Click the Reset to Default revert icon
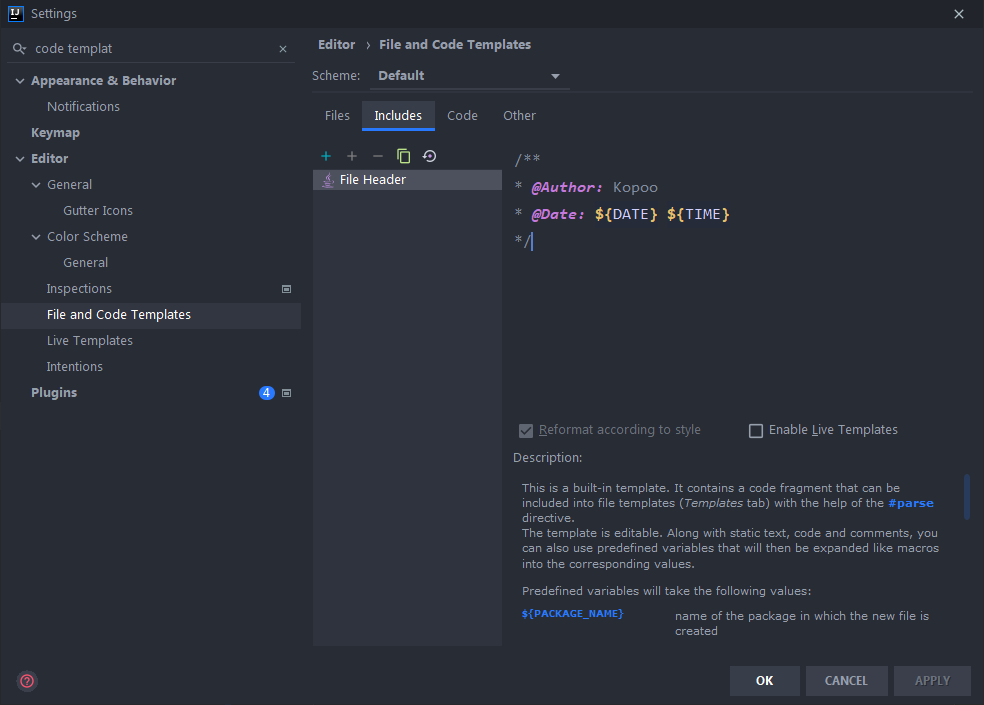 click(429, 156)
